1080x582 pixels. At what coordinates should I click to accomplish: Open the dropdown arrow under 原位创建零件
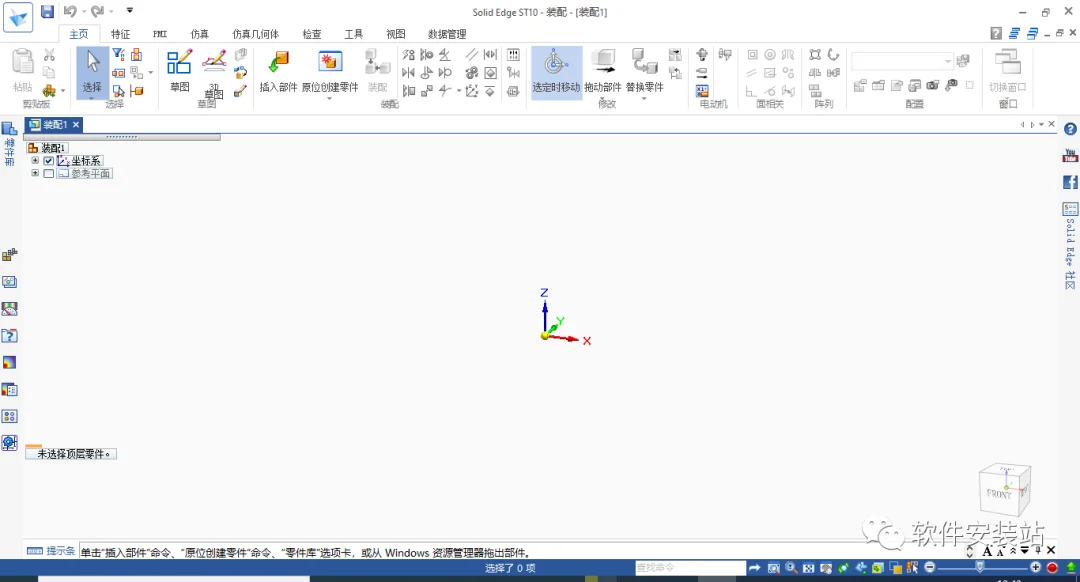pyautogui.click(x=329, y=98)
